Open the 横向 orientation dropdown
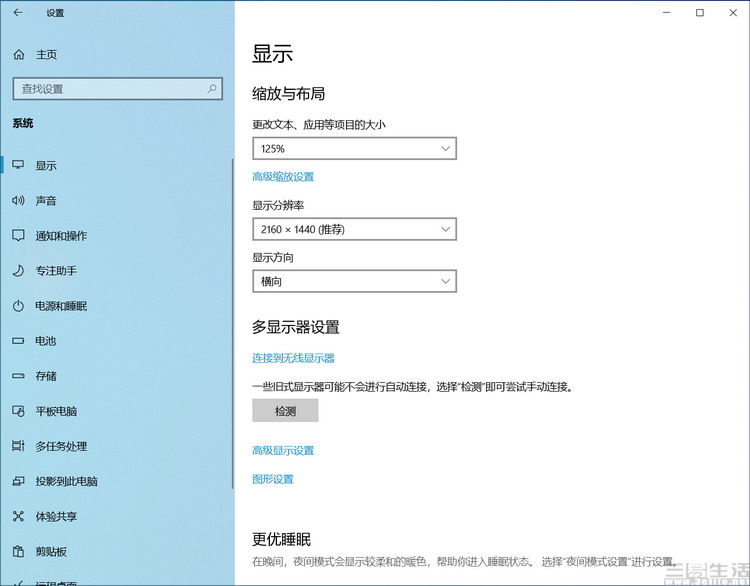 354,281
